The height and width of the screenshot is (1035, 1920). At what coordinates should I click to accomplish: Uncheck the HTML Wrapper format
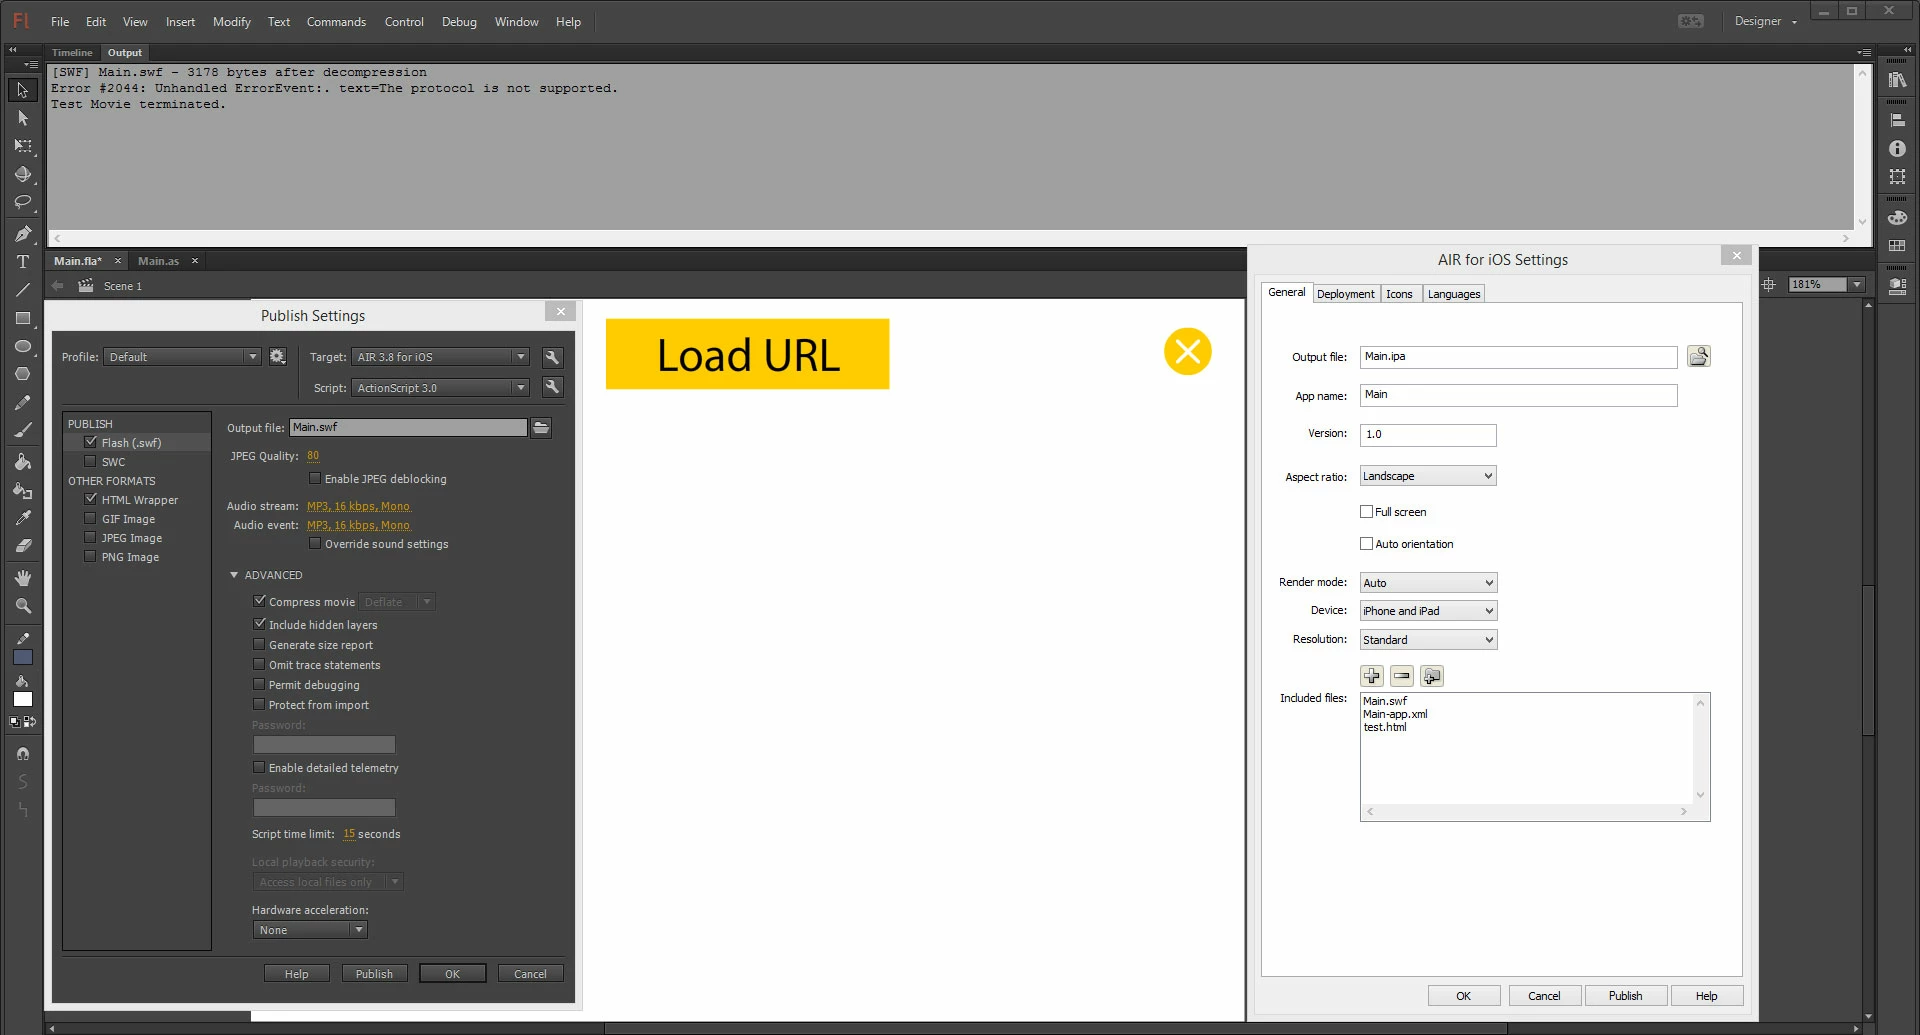coord(91,499)
